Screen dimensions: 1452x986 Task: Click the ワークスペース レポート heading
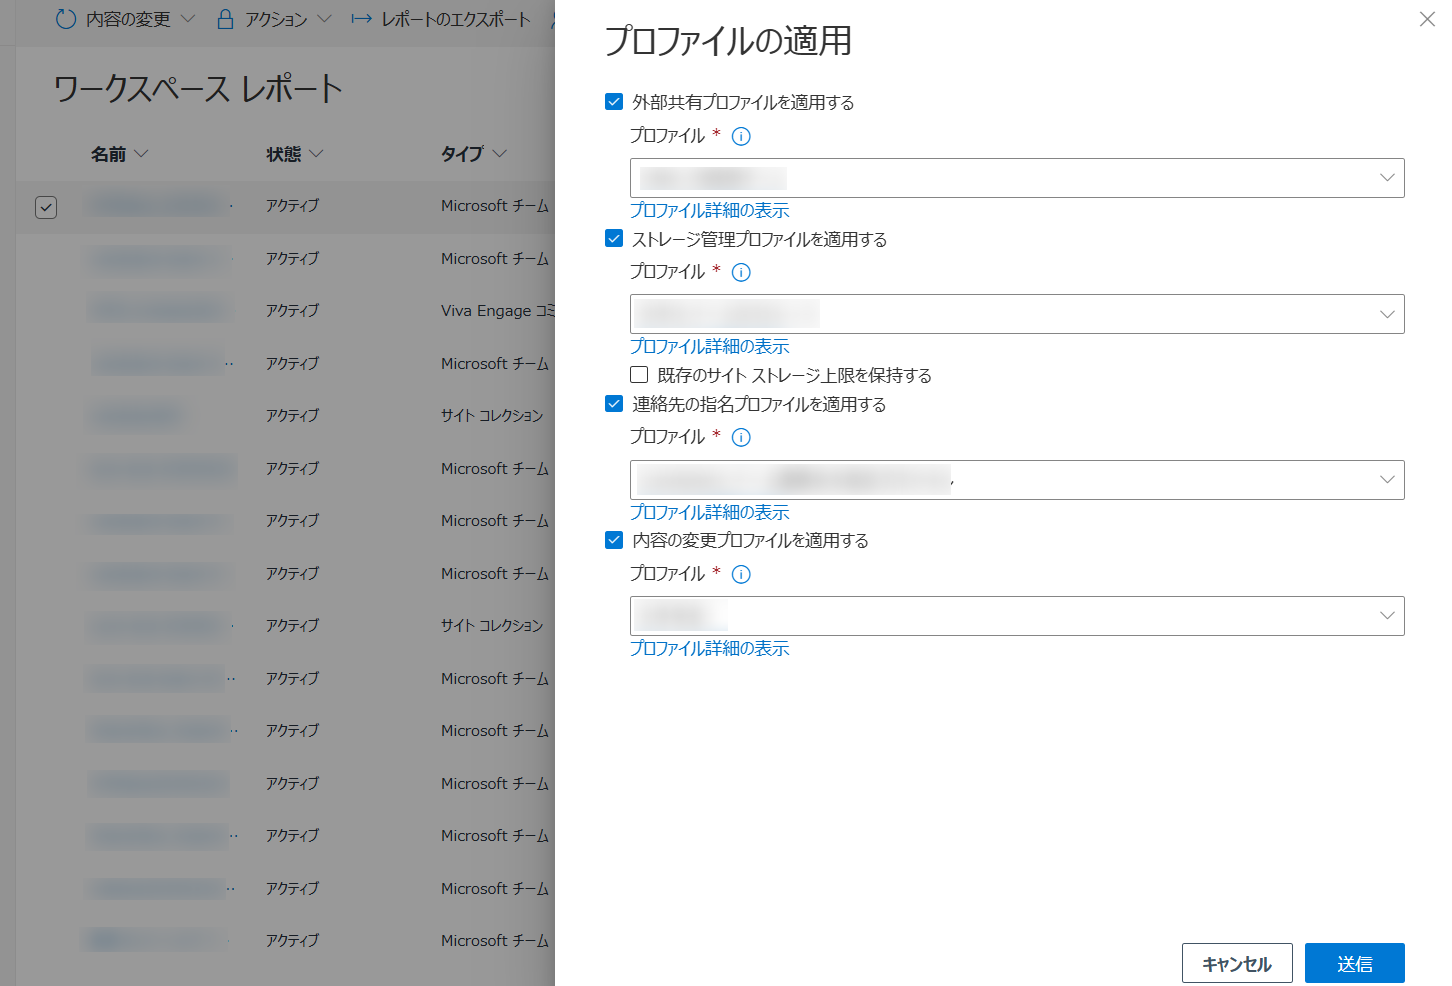tap(197, 89)
